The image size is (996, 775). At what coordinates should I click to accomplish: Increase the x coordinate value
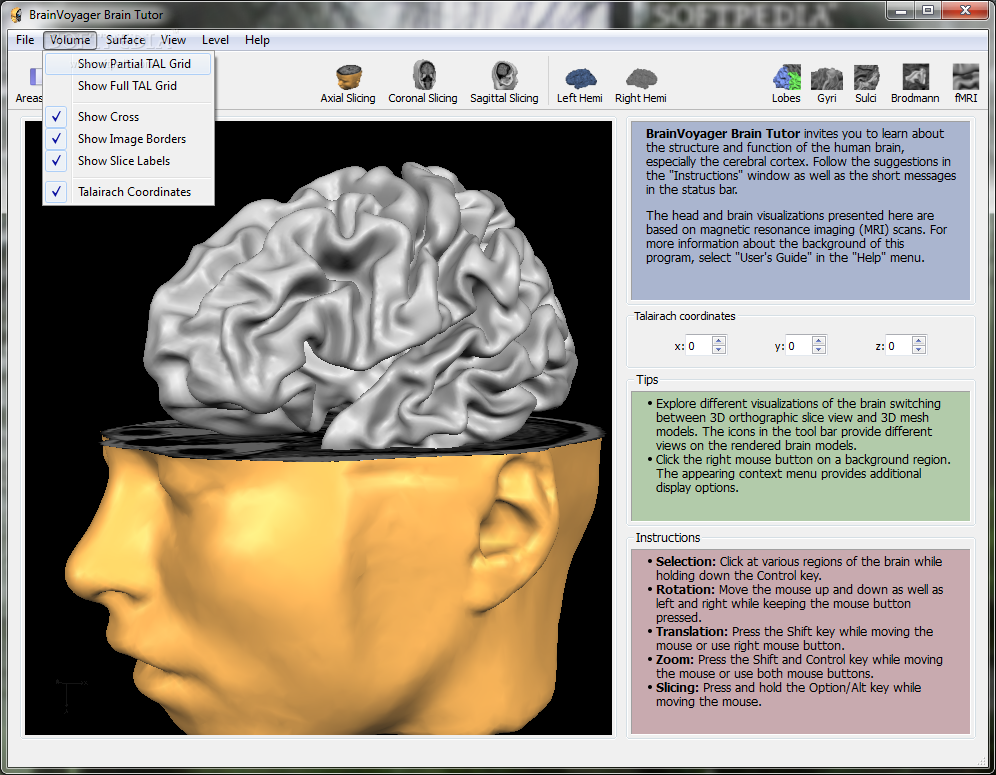(718, 341)
